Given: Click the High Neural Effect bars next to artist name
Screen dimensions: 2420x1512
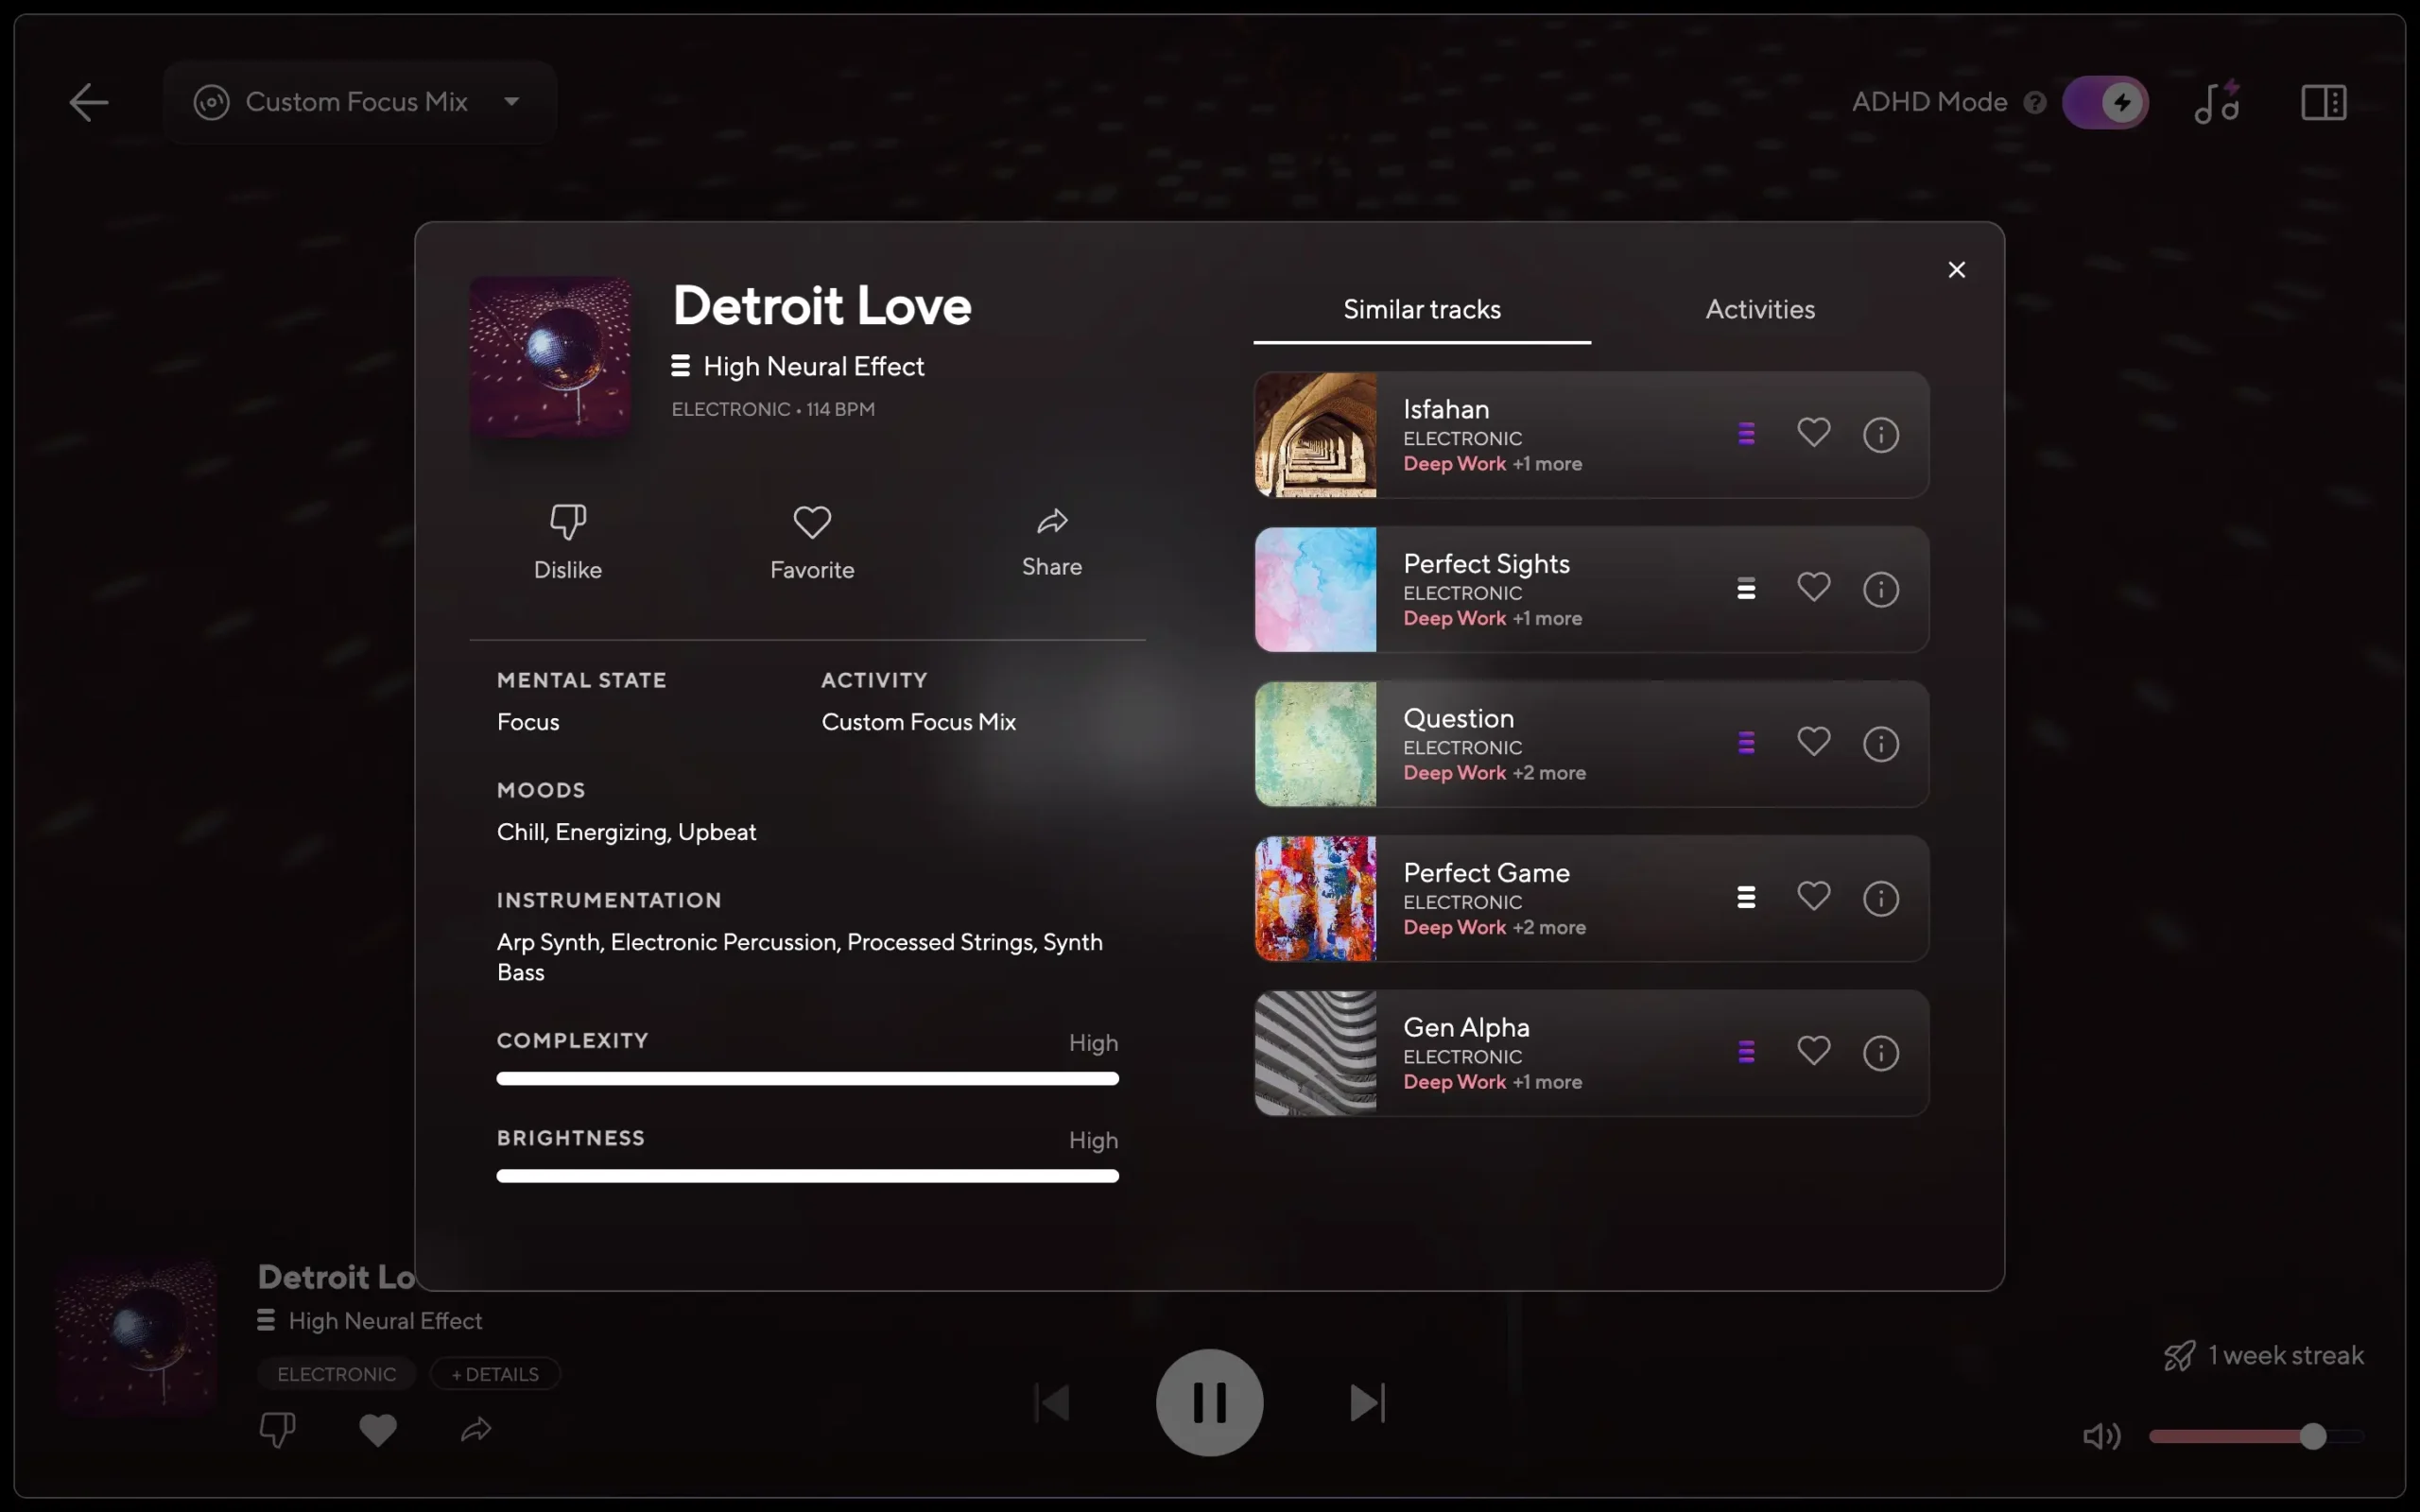Looking at the screenshot, I should [x=681, y=366].
